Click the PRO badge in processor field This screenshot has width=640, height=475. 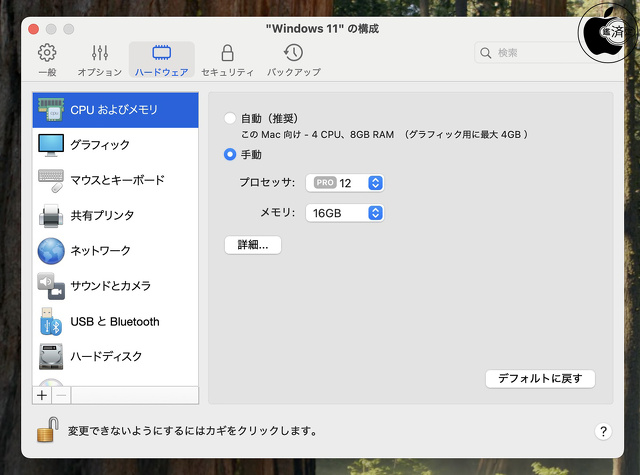[x=325, y=182]
